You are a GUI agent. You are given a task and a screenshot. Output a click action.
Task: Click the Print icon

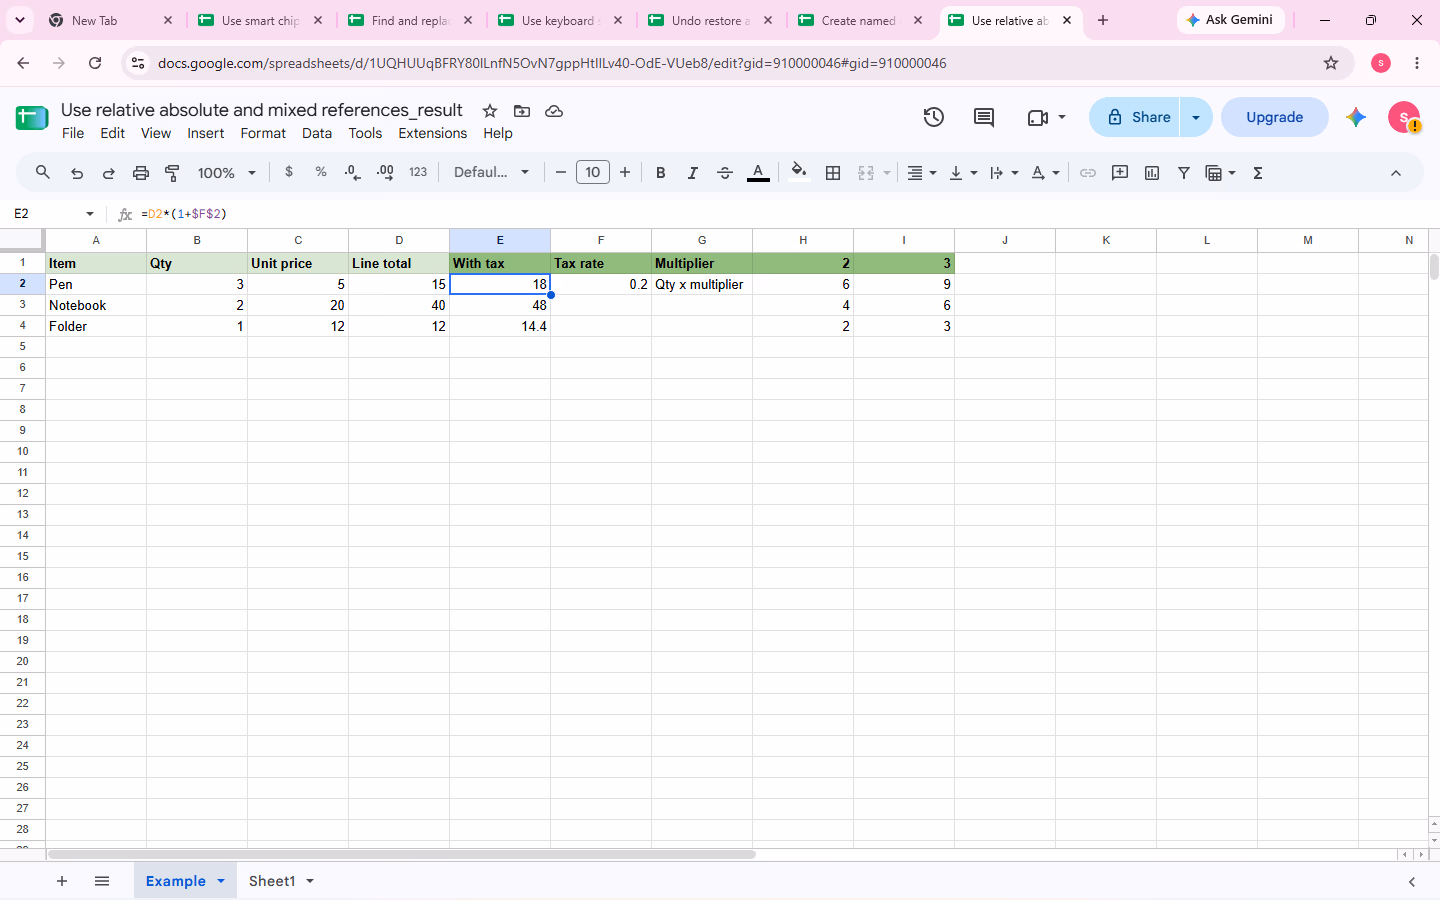coord(141,173)
